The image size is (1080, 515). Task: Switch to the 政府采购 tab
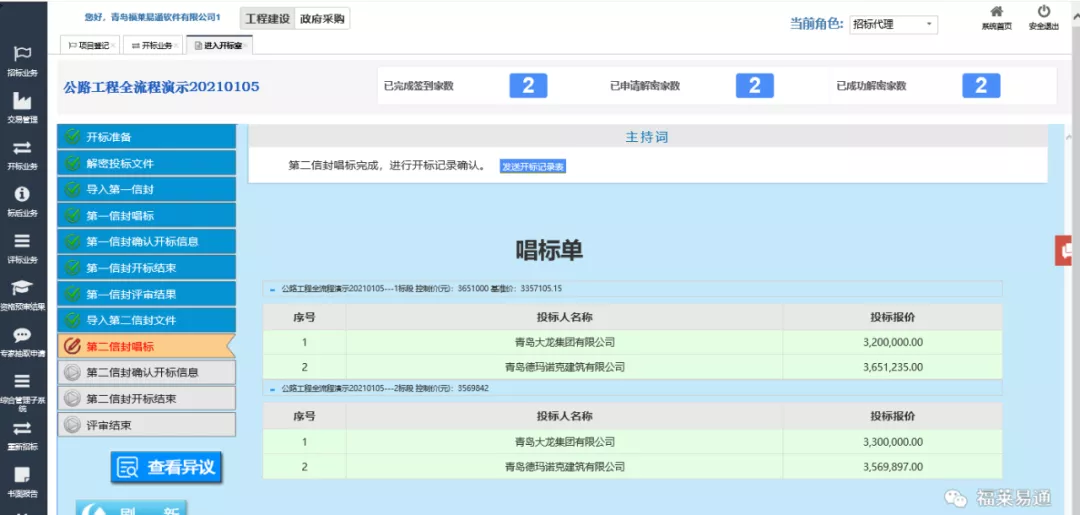point(323,20)
